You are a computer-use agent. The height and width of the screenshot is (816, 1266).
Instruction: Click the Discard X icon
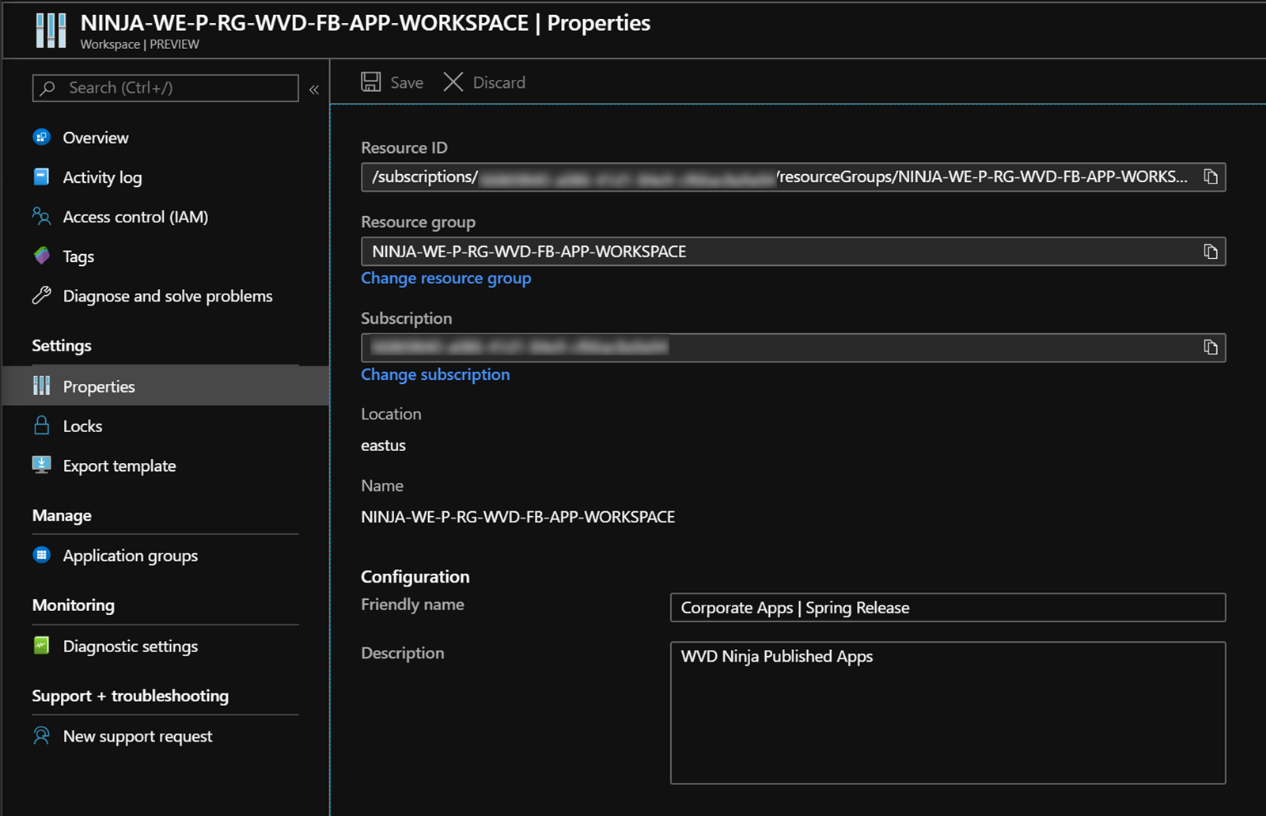pyautogui.click(x=453, y=82)
